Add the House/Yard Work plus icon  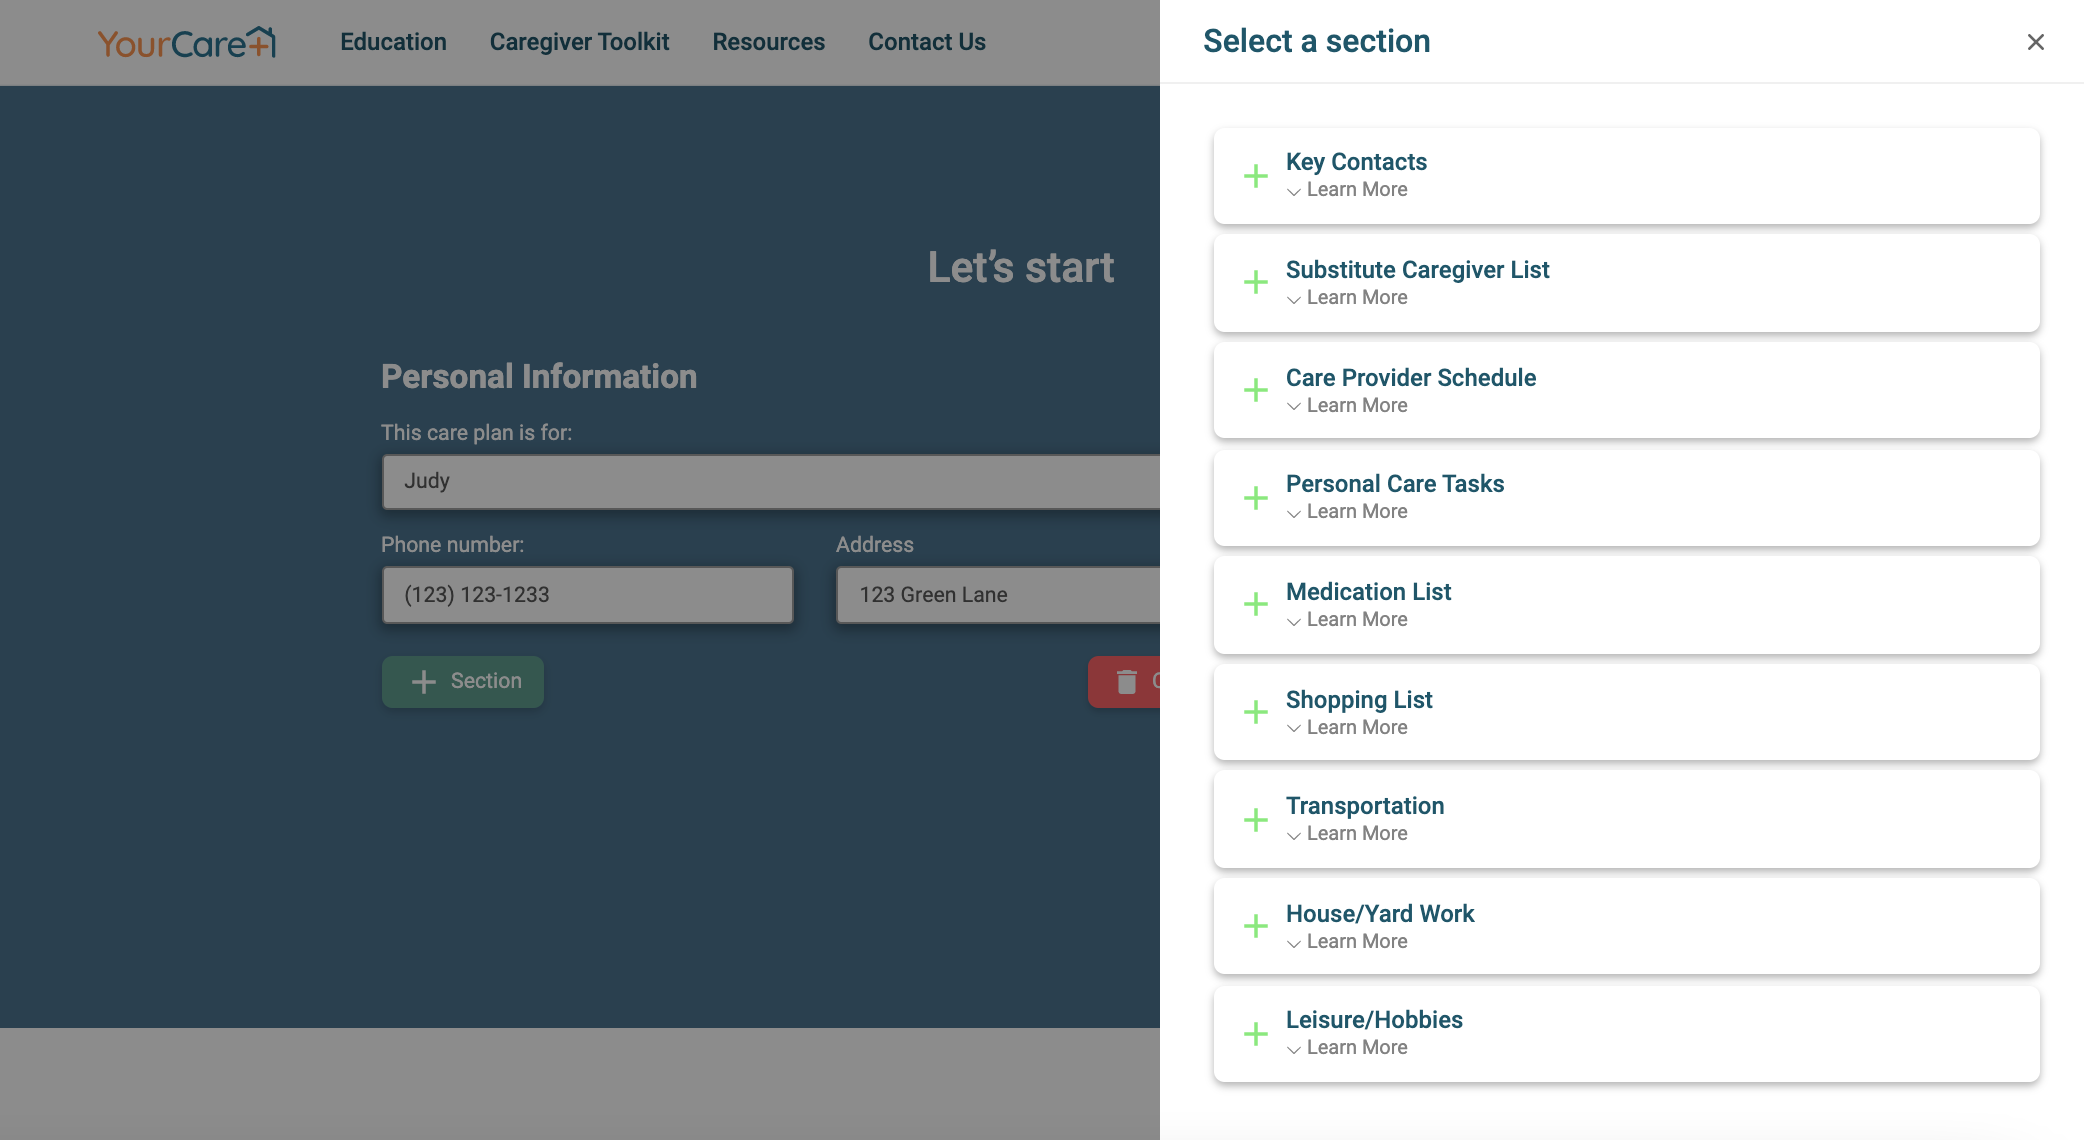coord(1255,926)
